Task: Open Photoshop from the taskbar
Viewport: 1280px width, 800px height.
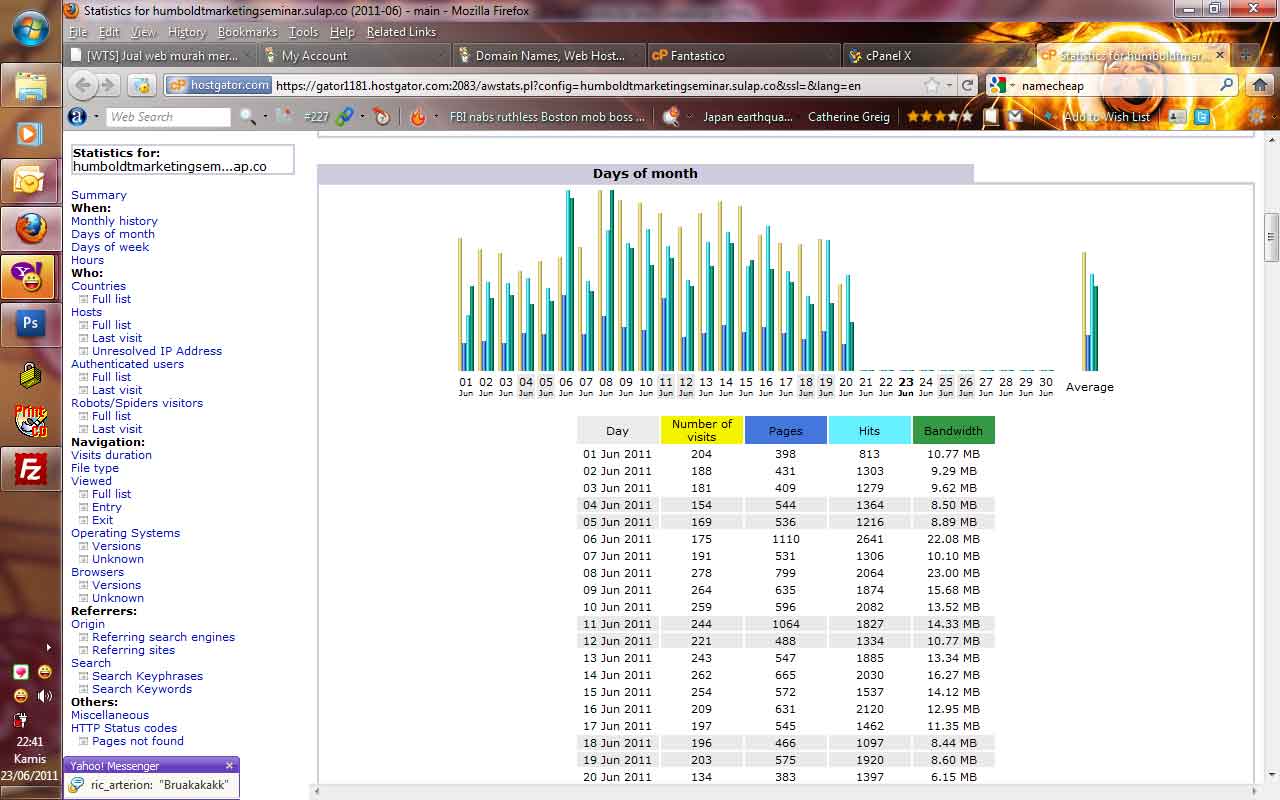Action: 30,324
